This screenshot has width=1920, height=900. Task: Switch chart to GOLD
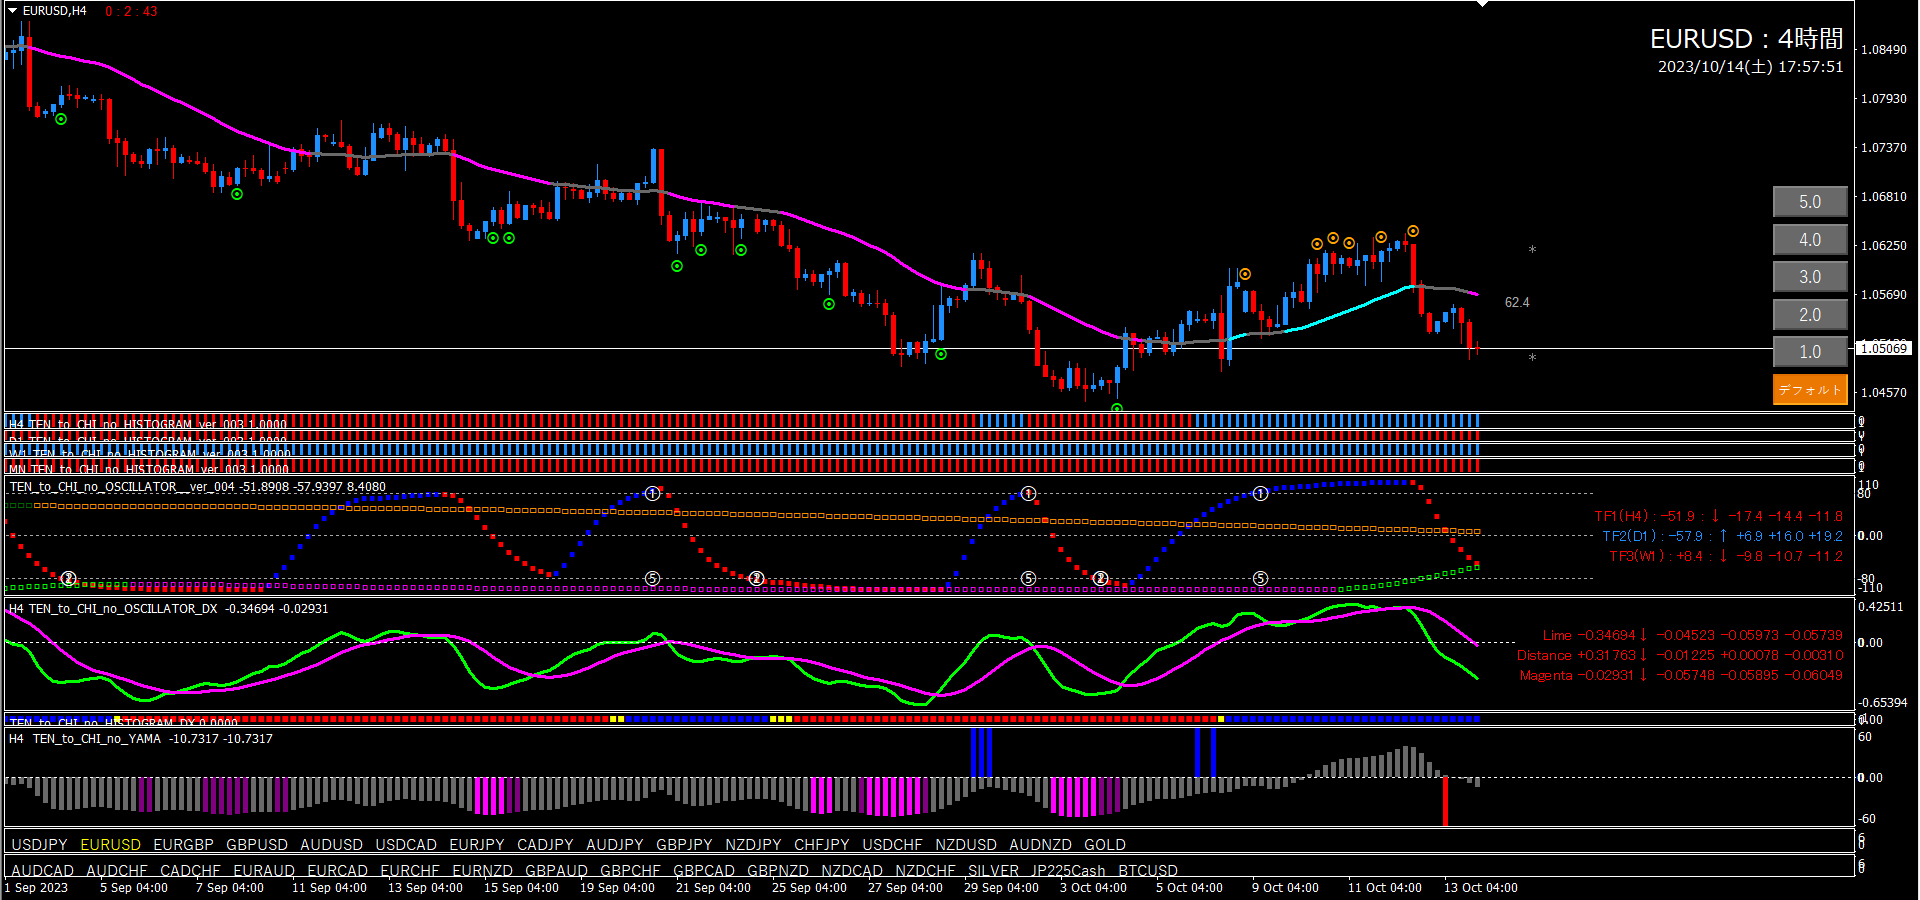1105,845
